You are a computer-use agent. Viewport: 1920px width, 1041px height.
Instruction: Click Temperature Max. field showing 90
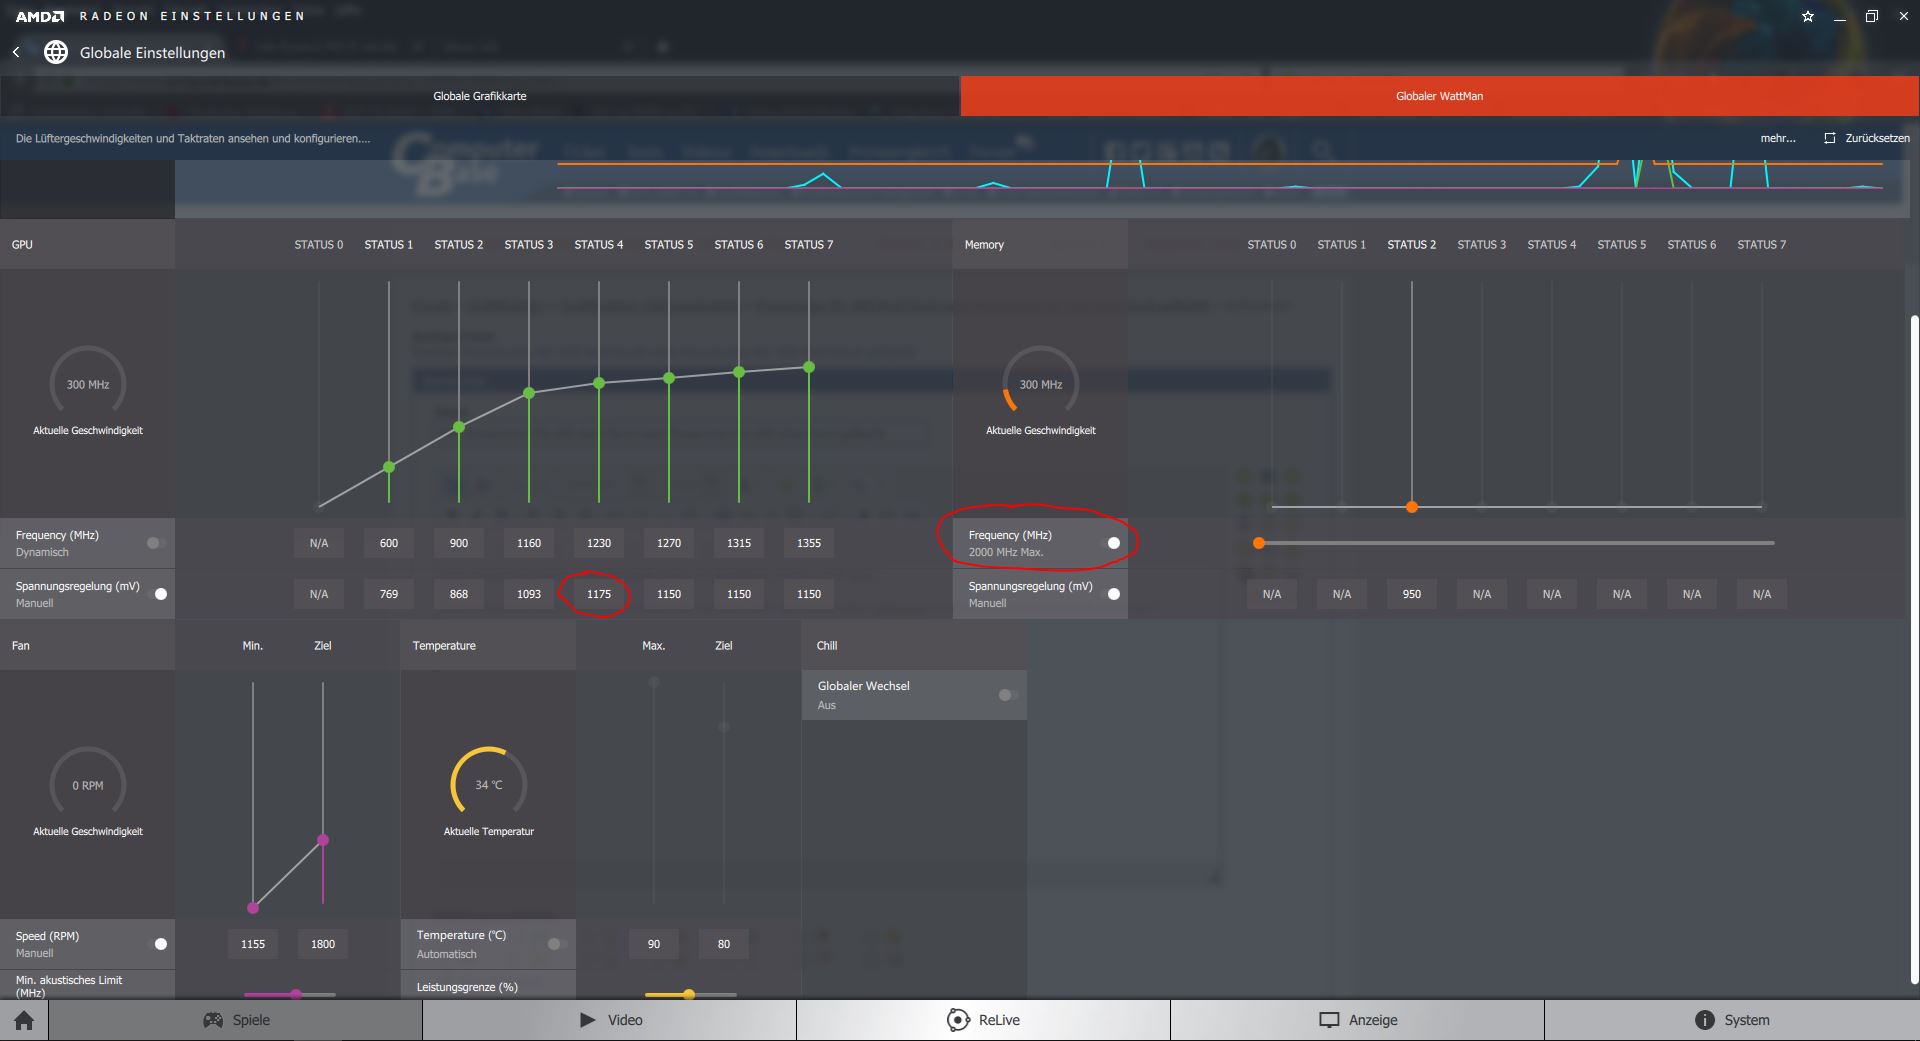tap(654, 944)
